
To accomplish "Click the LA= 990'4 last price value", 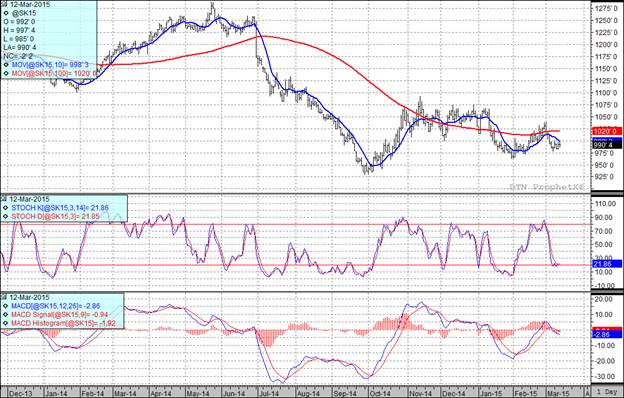I will pyautogui.click(x=20, y=48).
